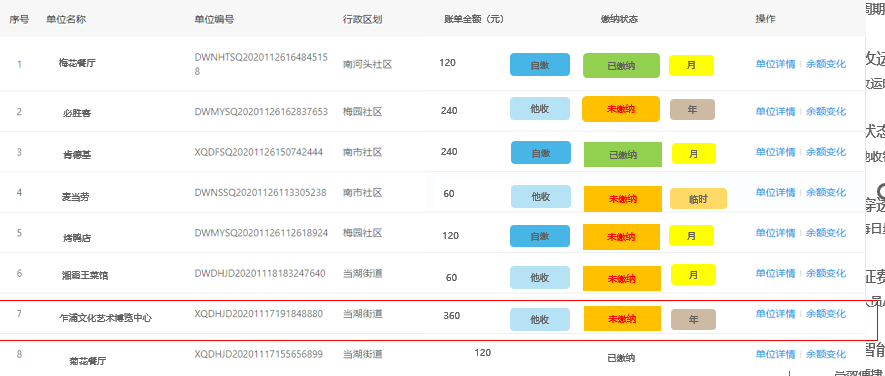The image size is (885, 376).
Task: Click the 序号 column header
Action: 19,19
